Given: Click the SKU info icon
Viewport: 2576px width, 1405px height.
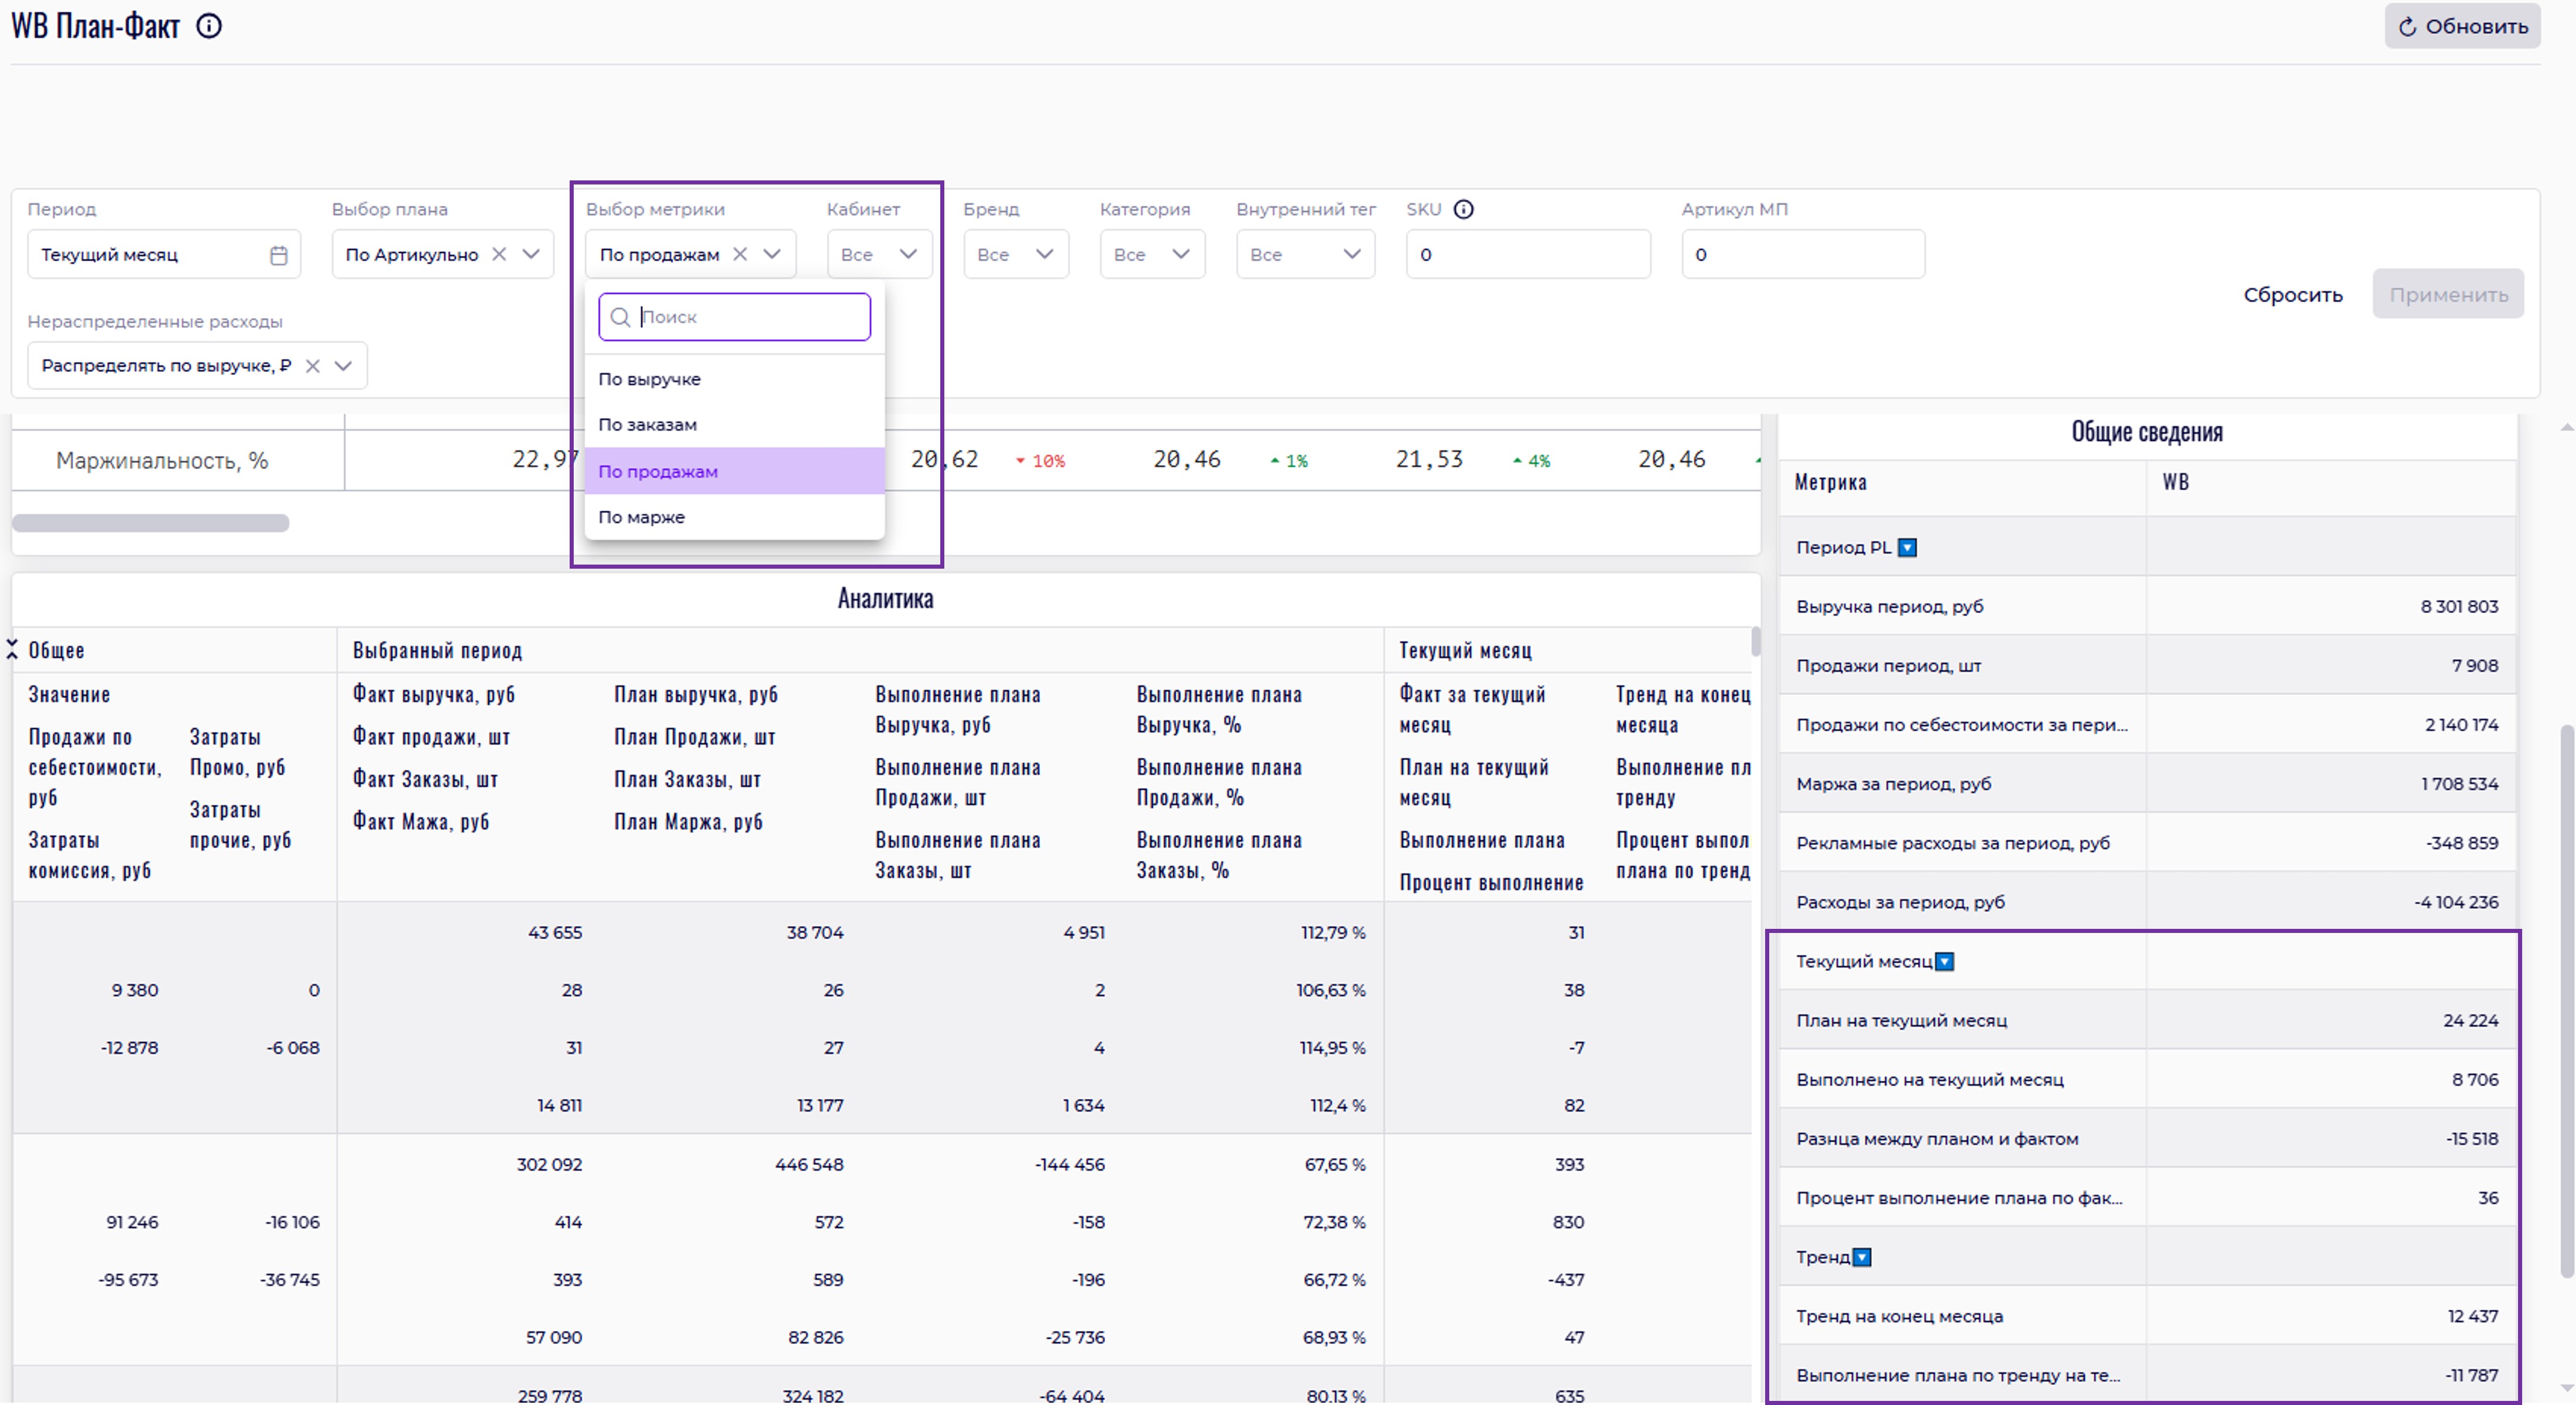Looking at the screenshot, I should click(1463, 209).
